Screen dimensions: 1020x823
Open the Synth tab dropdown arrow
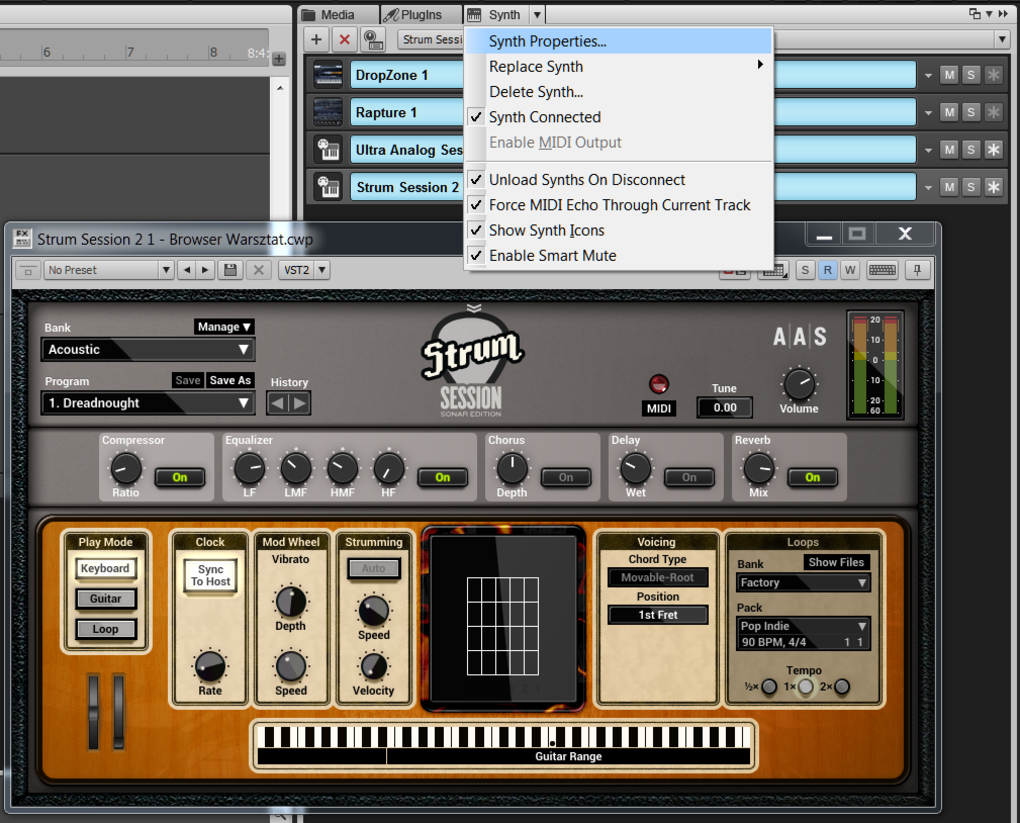tap(537, 14)
